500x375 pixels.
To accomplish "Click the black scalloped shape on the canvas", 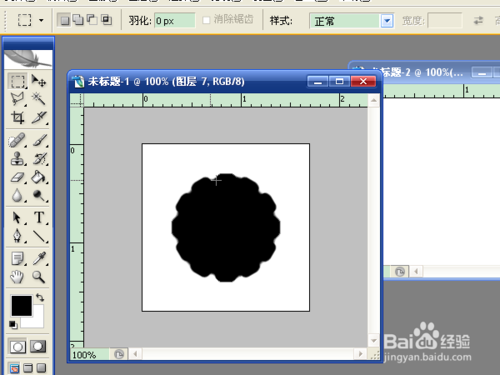I will click(226, 228).
